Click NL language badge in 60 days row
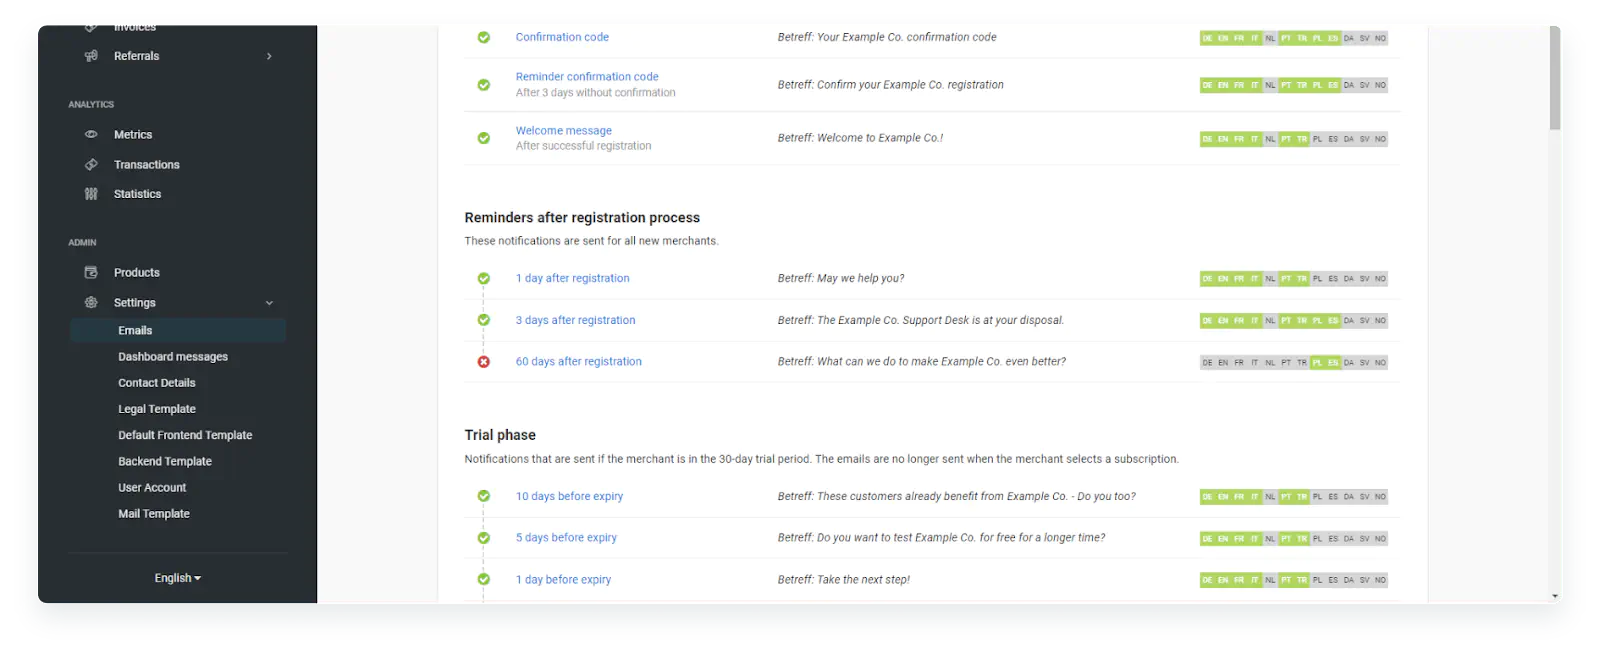Viewport: 1600px width, 654px height. point(1270,363)
